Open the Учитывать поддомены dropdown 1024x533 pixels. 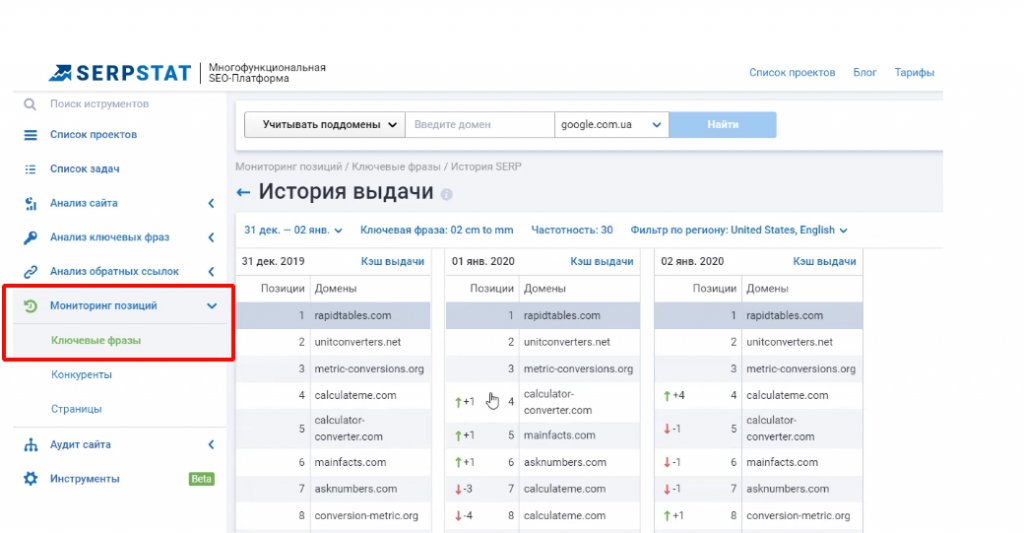pos(325,125)
